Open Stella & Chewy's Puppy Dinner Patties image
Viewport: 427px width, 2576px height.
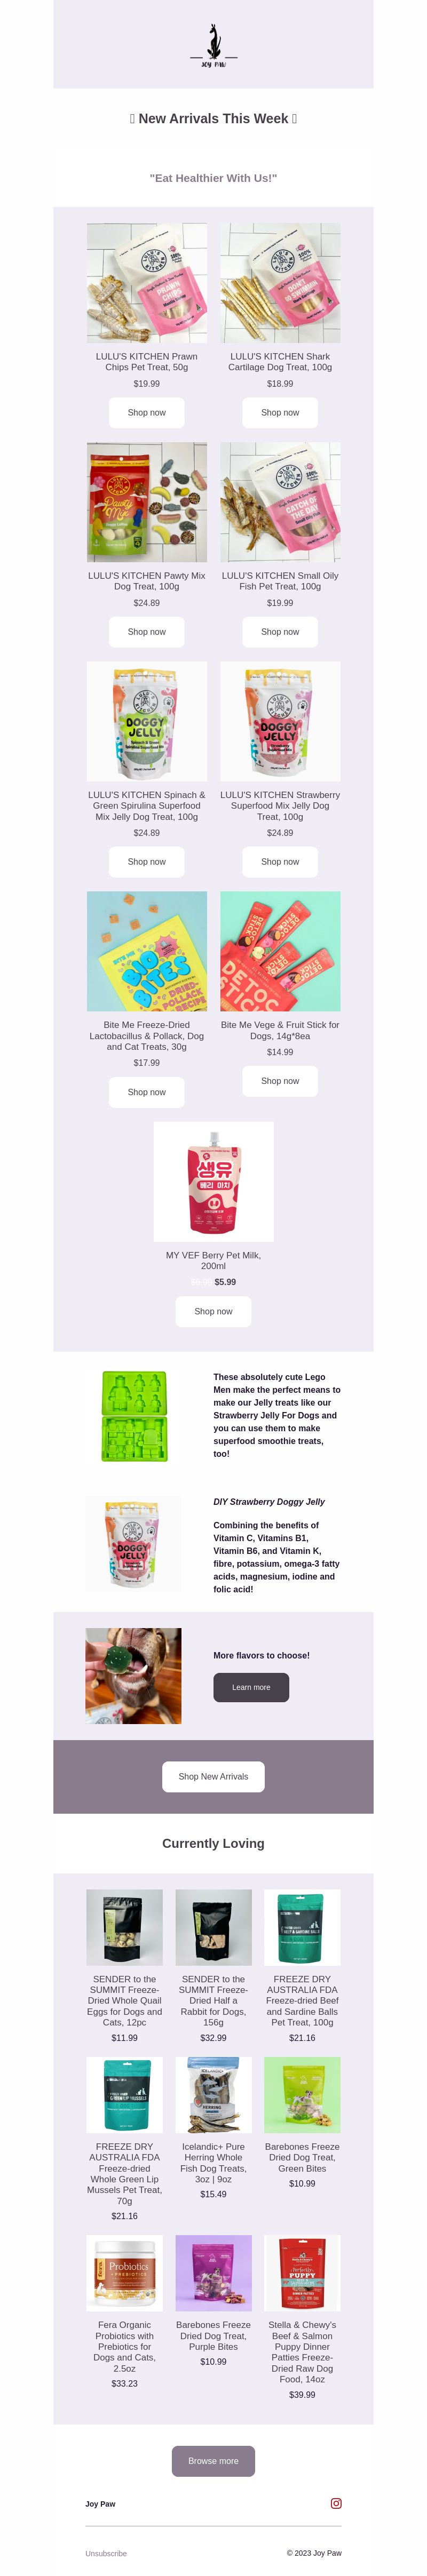[x=302, y=2273]
